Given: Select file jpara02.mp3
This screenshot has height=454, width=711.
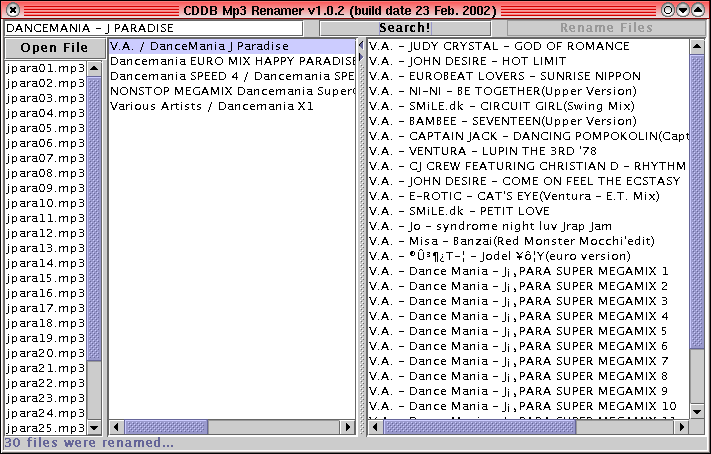Looking at the screenshot, I should tap(45, 83).
